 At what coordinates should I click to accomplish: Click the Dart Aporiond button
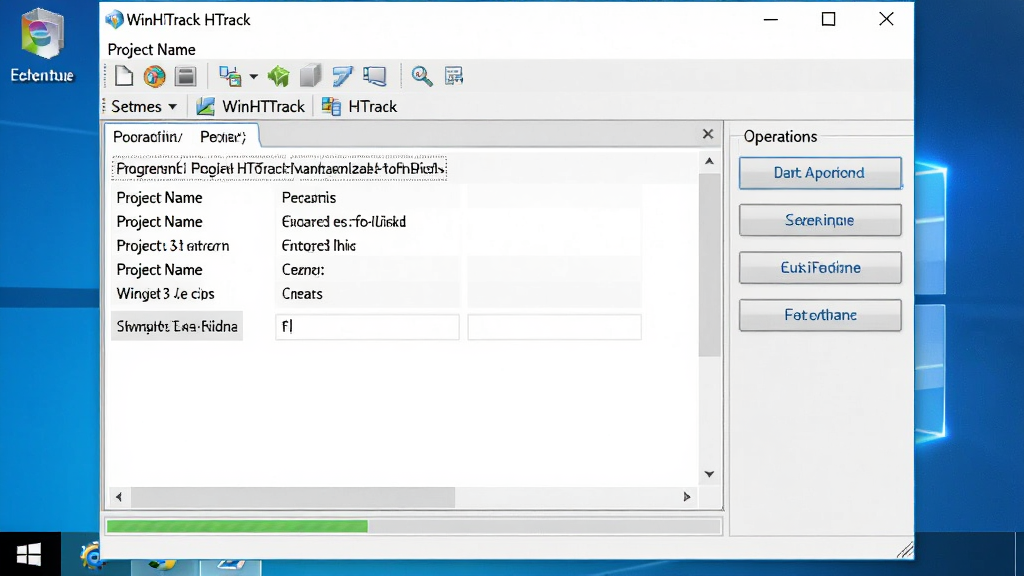pos(820,173)
